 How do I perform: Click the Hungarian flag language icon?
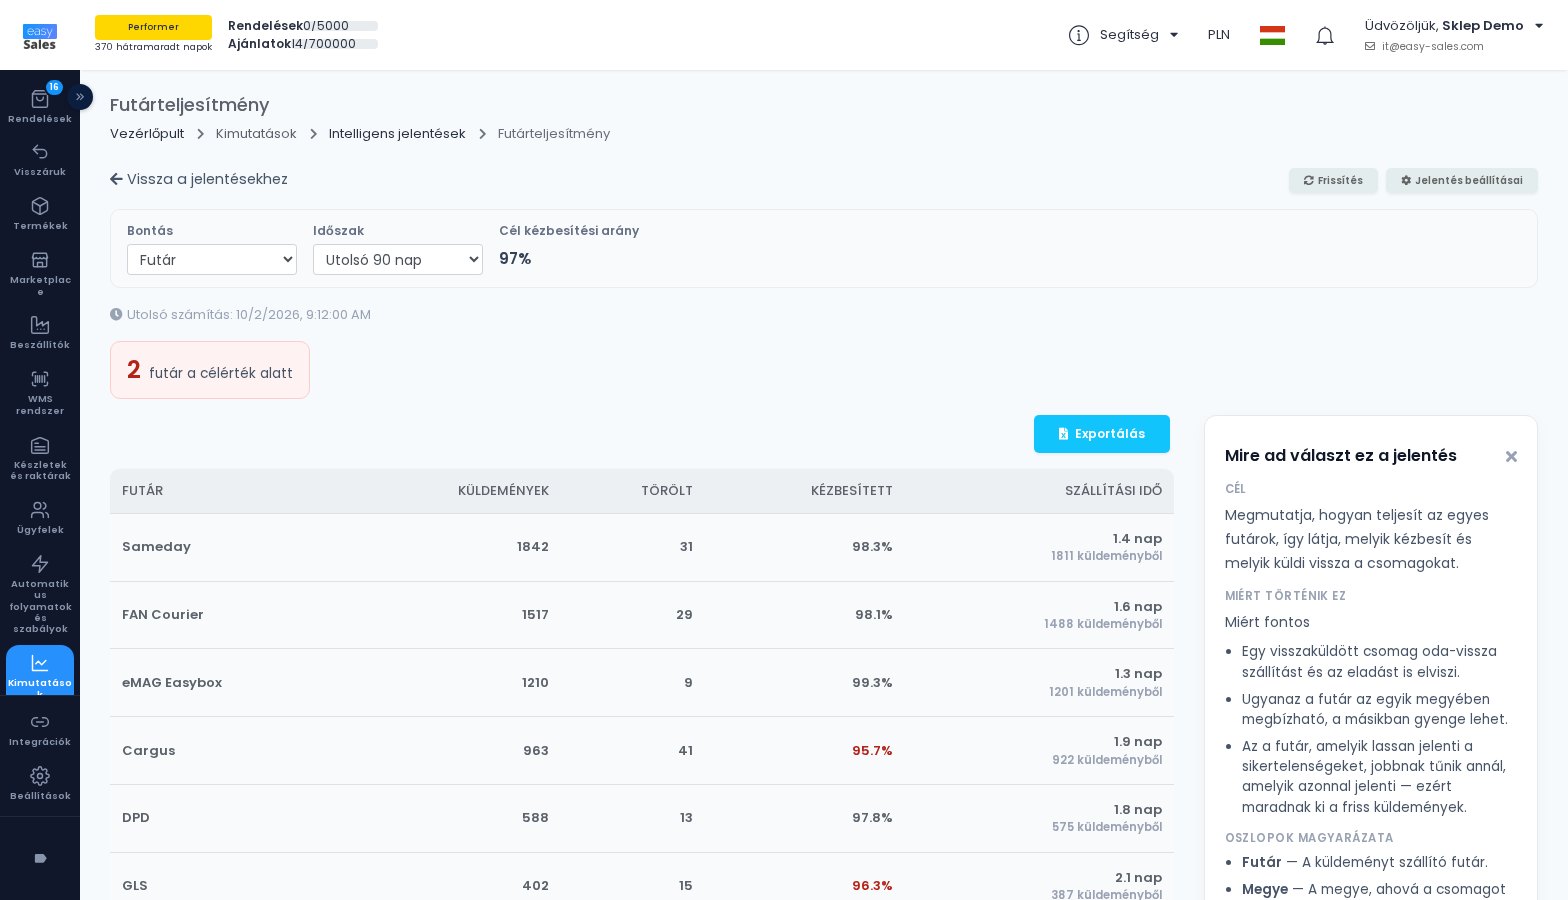coord(1272,36)
